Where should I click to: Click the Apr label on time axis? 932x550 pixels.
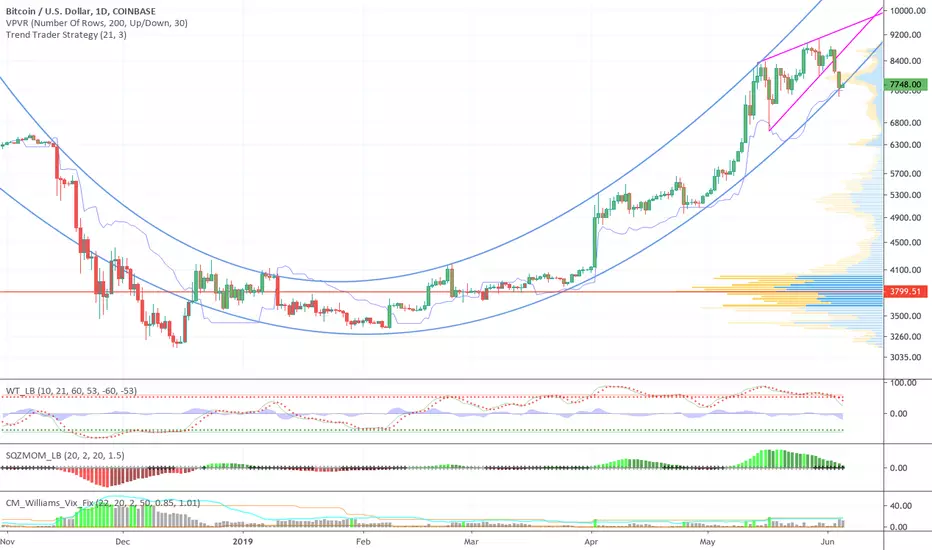591,542
